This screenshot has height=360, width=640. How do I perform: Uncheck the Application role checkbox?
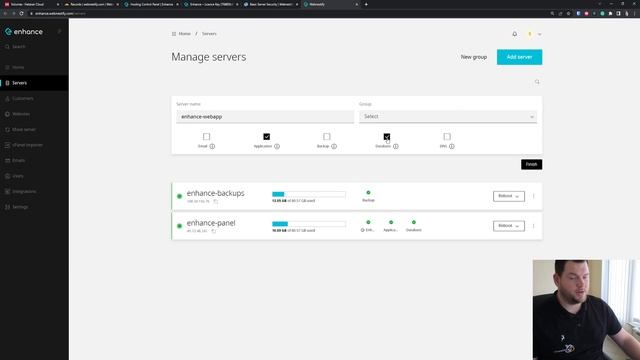click(267, 137)
